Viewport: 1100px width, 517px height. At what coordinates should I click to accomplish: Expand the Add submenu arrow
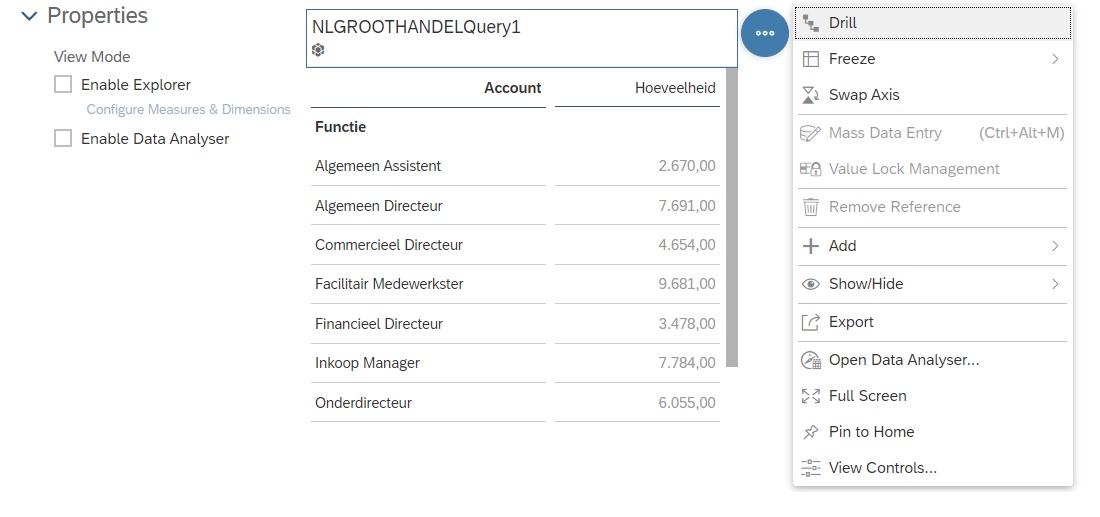[1055, 246]
